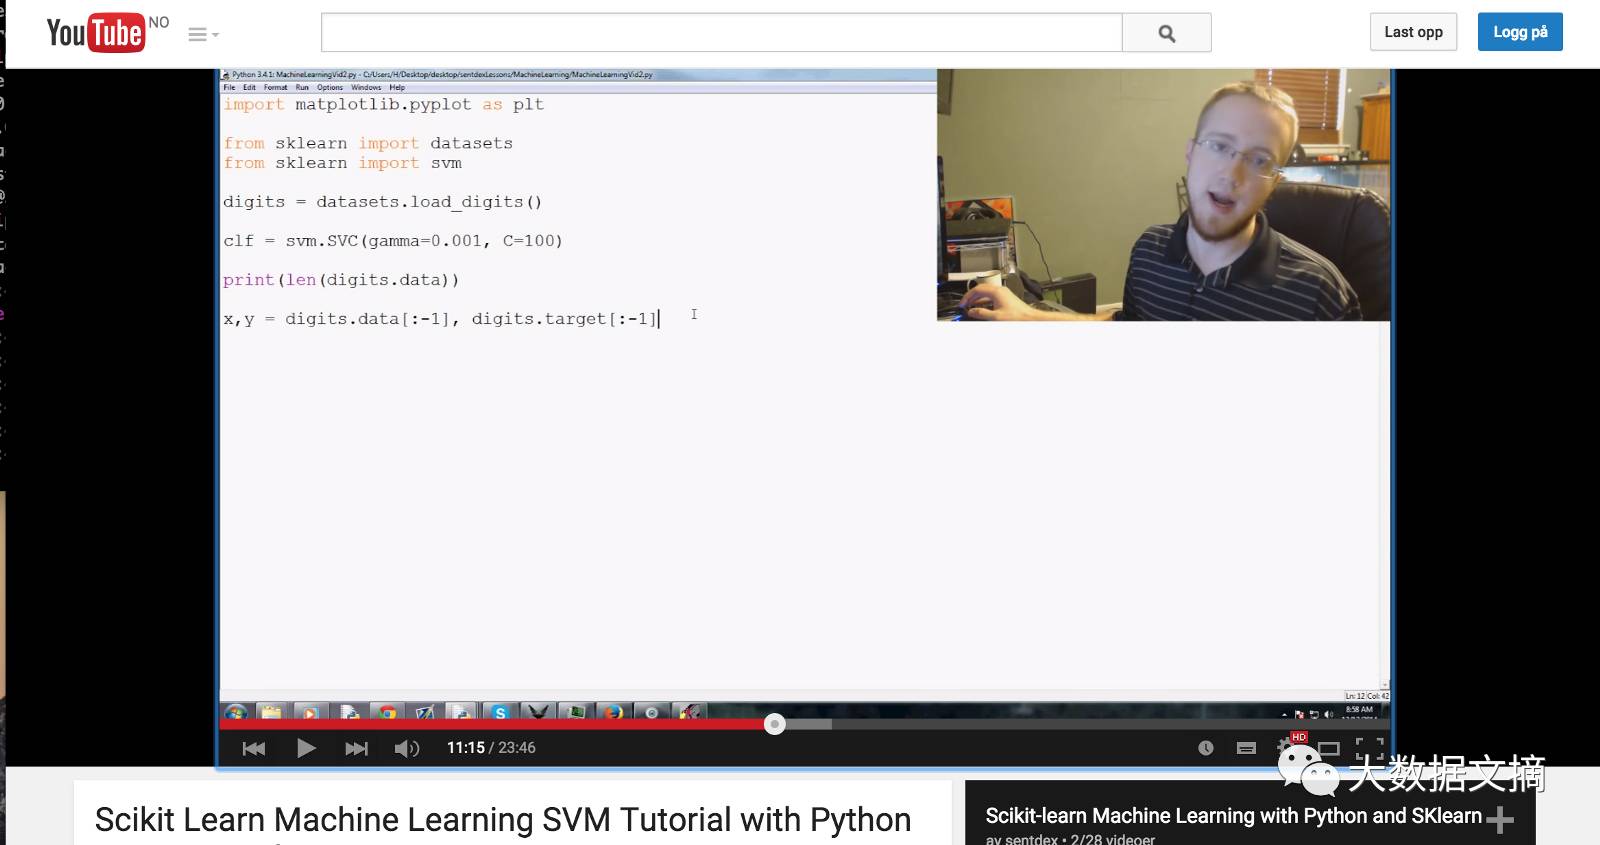Click the red video progress bar scrubber

point(775,724)
